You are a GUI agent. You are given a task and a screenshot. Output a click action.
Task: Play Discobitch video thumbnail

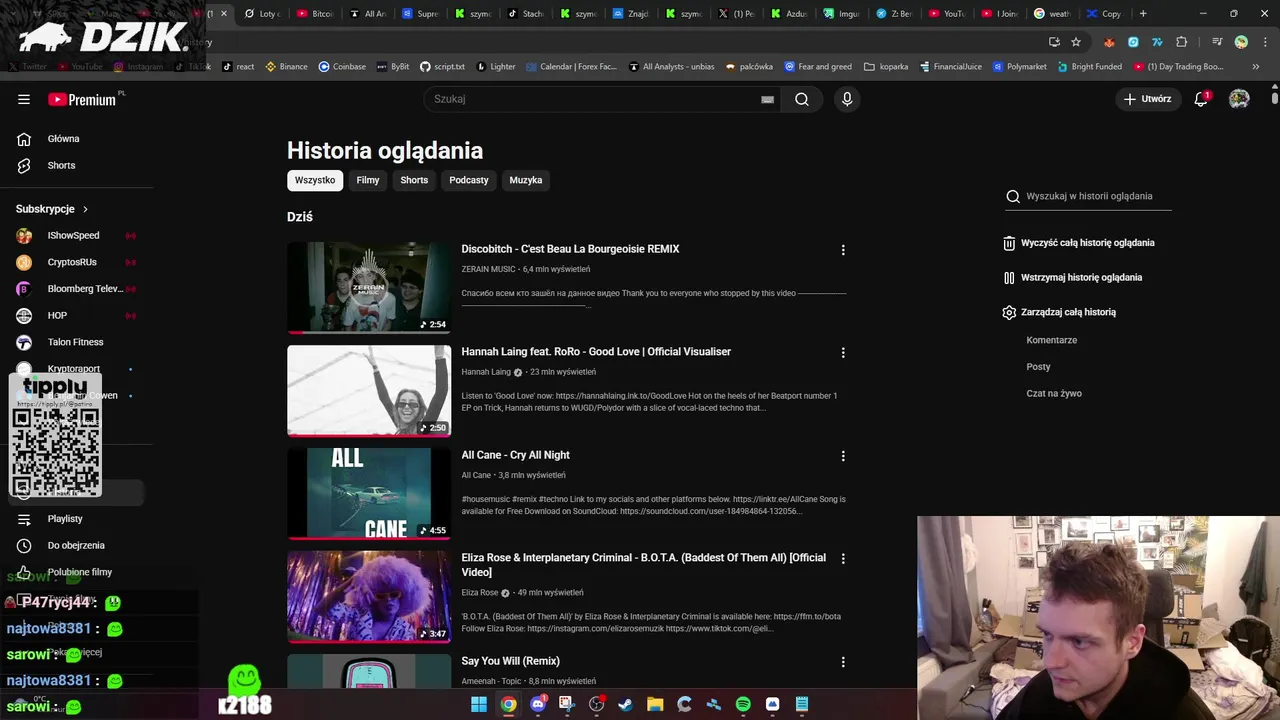point(369,288)
